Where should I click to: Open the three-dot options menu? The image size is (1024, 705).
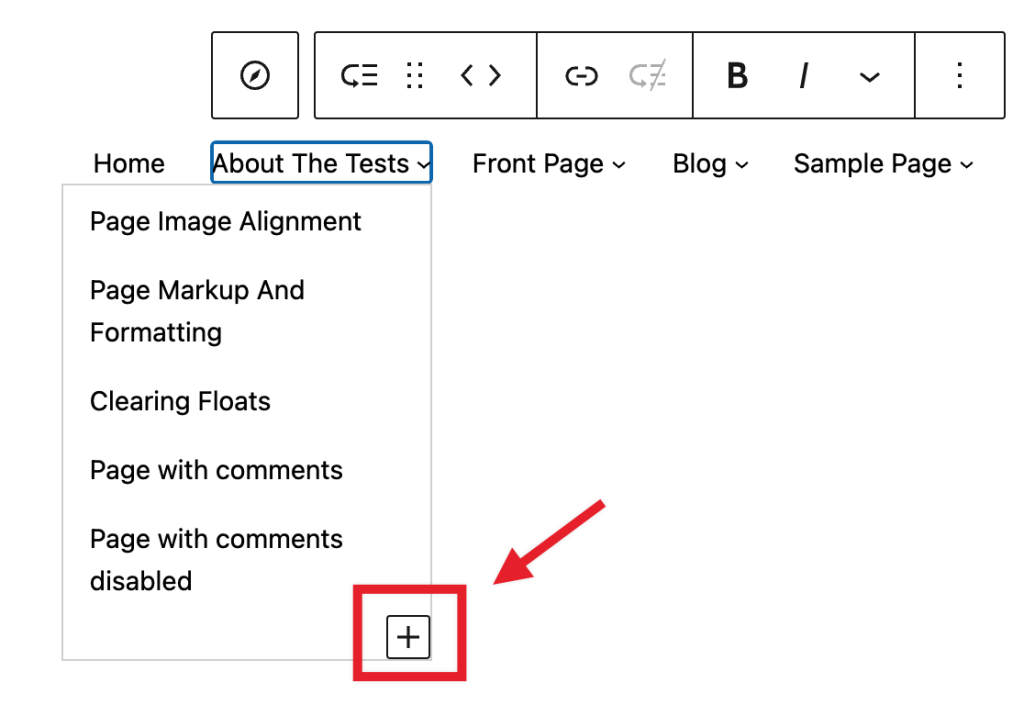tap(959, 75)
